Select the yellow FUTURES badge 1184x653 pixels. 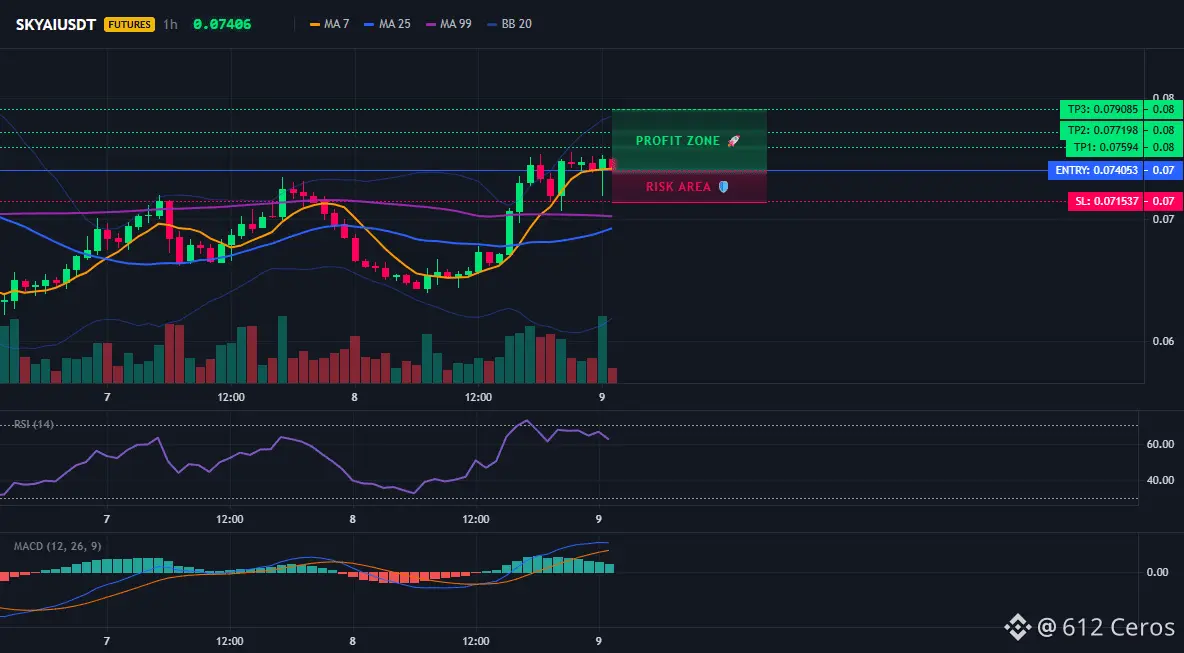(129, 24)
